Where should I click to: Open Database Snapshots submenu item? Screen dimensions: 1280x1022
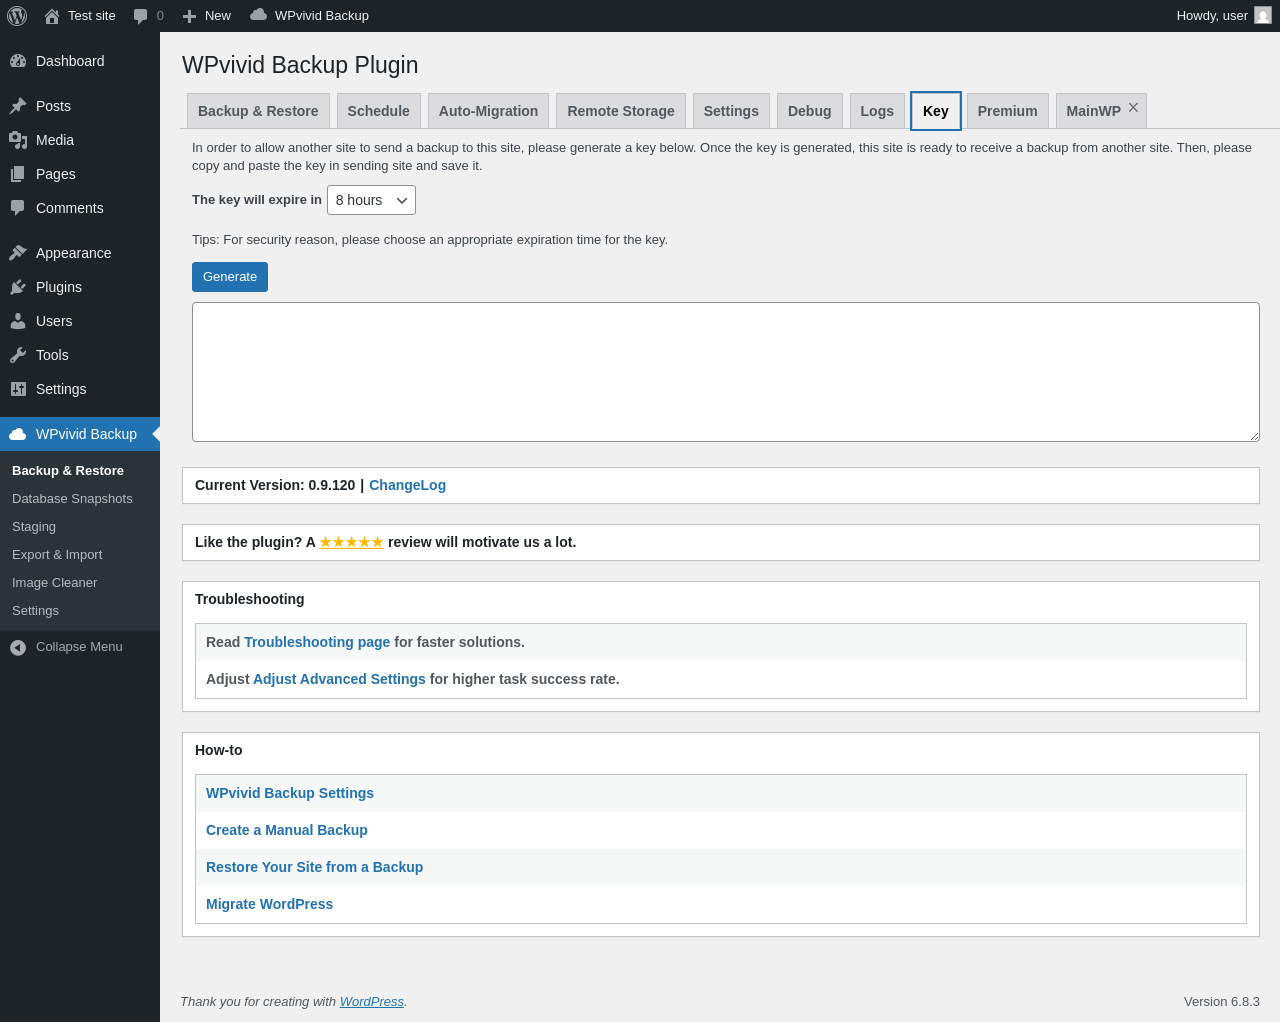72,499
